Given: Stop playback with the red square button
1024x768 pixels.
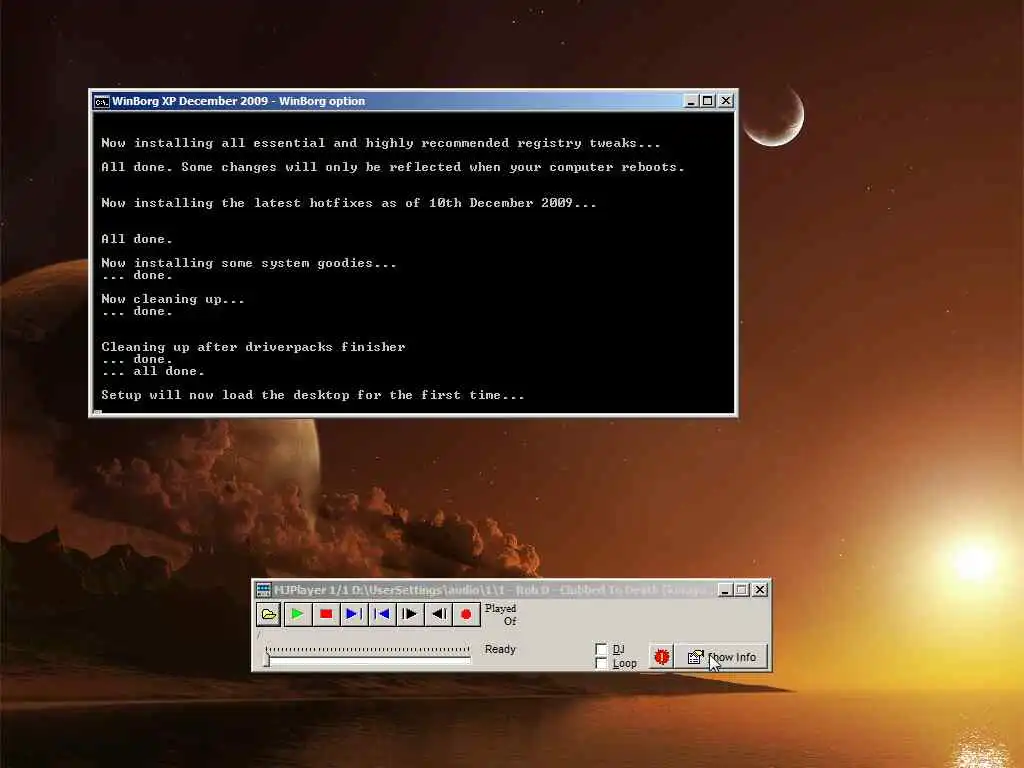Looking at the screenshot, I should pos(326,614).
